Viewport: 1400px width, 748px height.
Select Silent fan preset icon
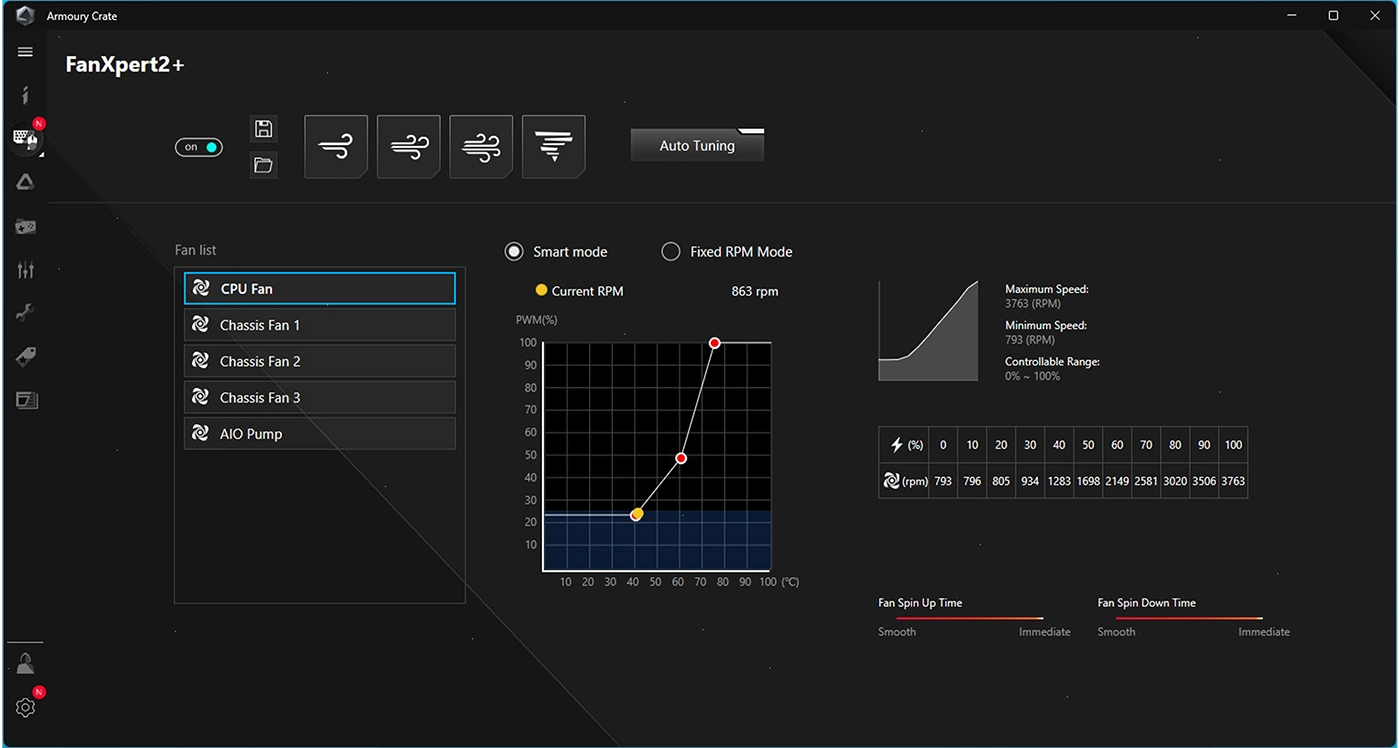click(x=336, y=146)
